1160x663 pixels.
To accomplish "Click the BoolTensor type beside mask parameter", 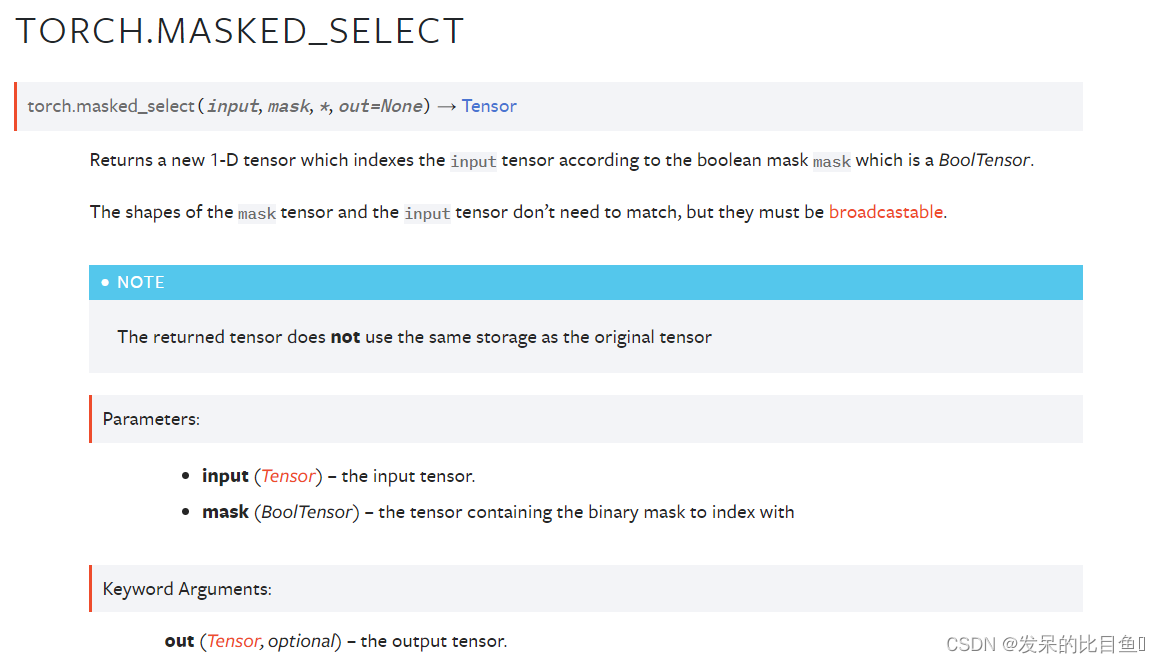I will 307,512.
